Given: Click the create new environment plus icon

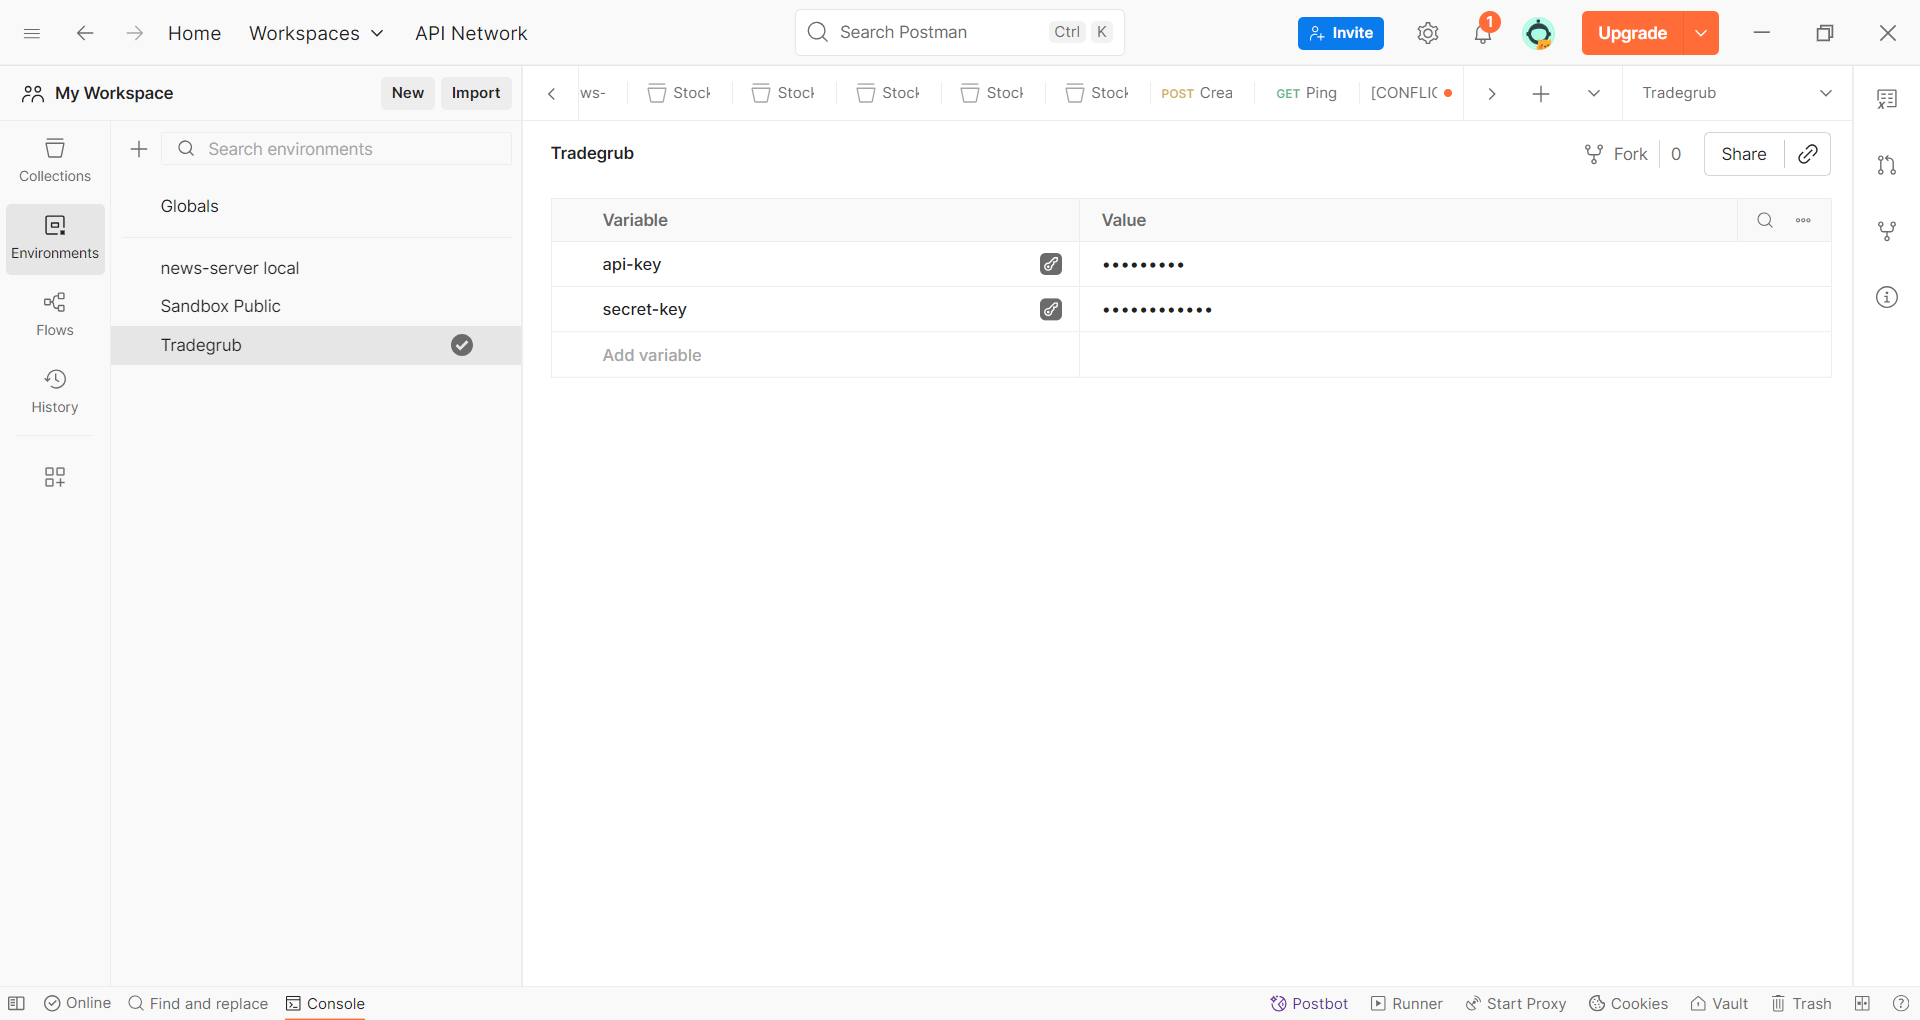Looking at the screenshot, I should click(139, 149).
